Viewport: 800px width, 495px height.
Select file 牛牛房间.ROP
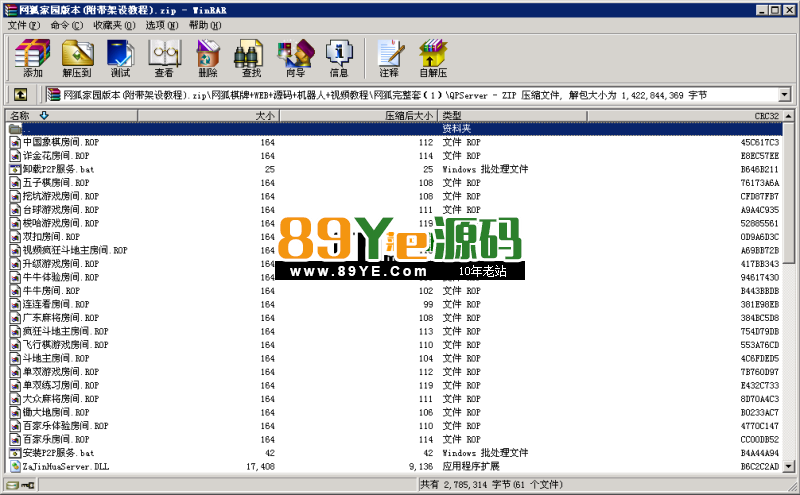pos(51,291)
